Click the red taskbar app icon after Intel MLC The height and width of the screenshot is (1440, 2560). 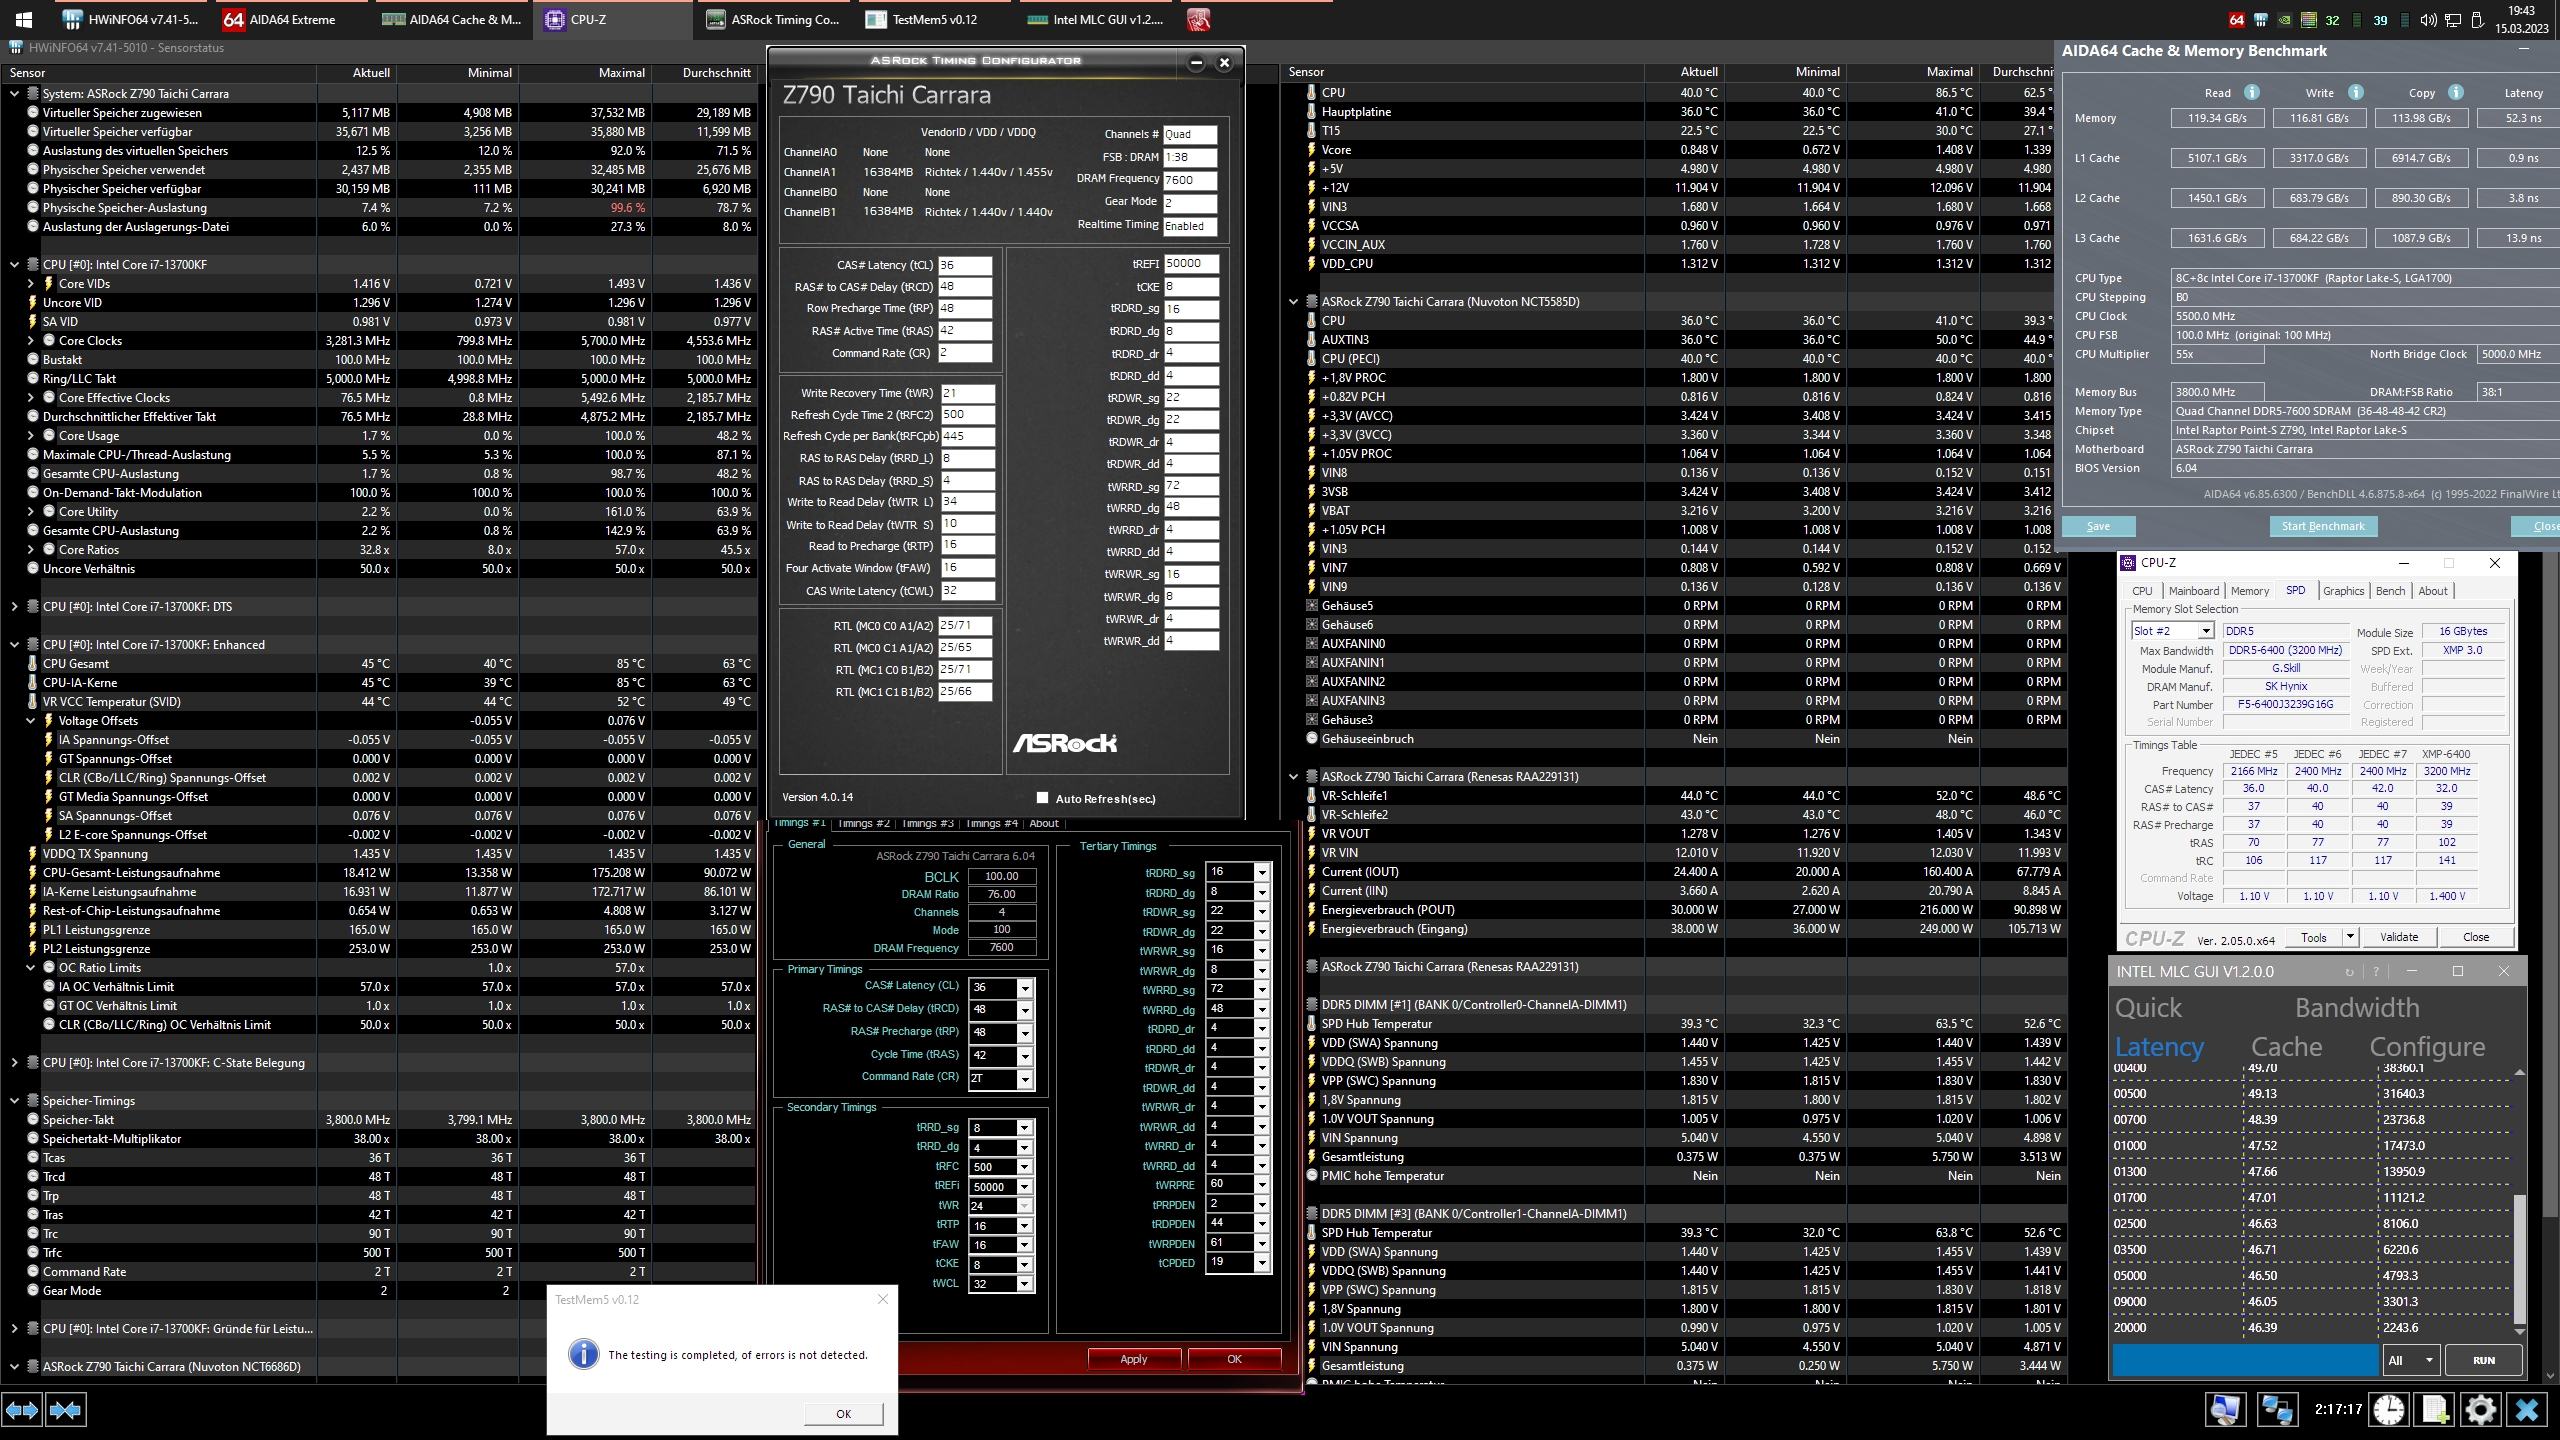coord(1198,19)
